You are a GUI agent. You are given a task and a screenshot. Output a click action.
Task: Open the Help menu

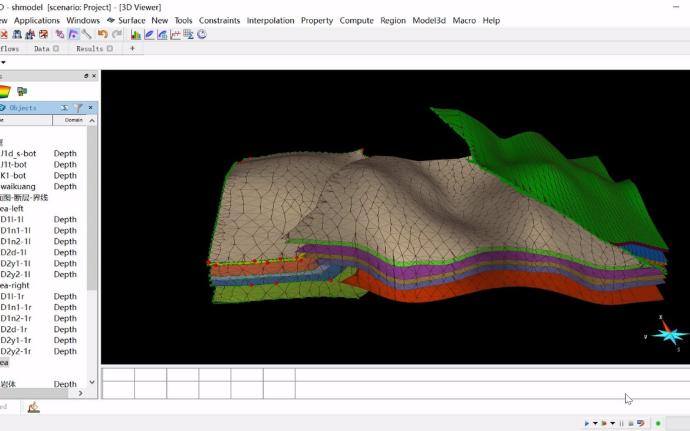click(491, 20)
